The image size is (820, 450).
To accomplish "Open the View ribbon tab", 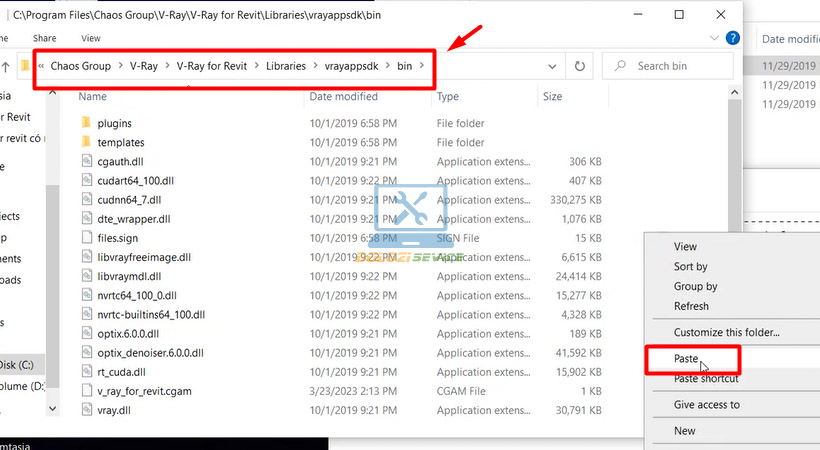I will tap(90, 38).
